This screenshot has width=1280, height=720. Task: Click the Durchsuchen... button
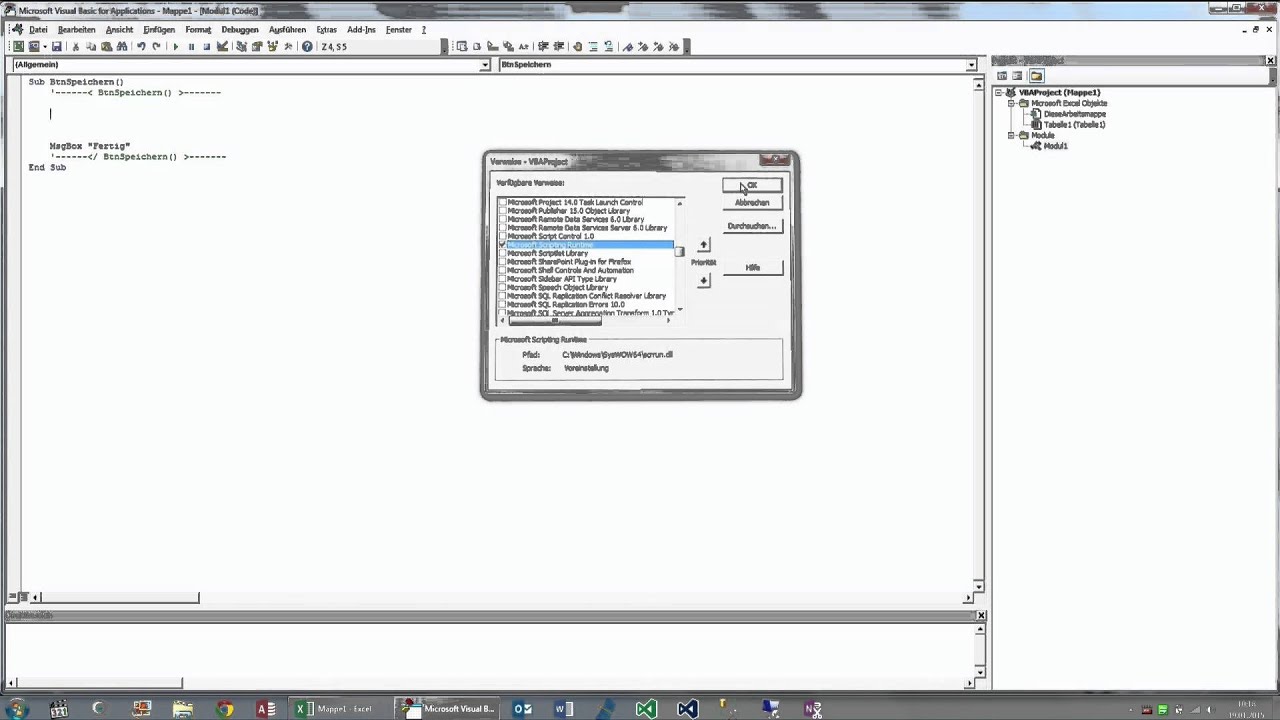click(752, 226)
